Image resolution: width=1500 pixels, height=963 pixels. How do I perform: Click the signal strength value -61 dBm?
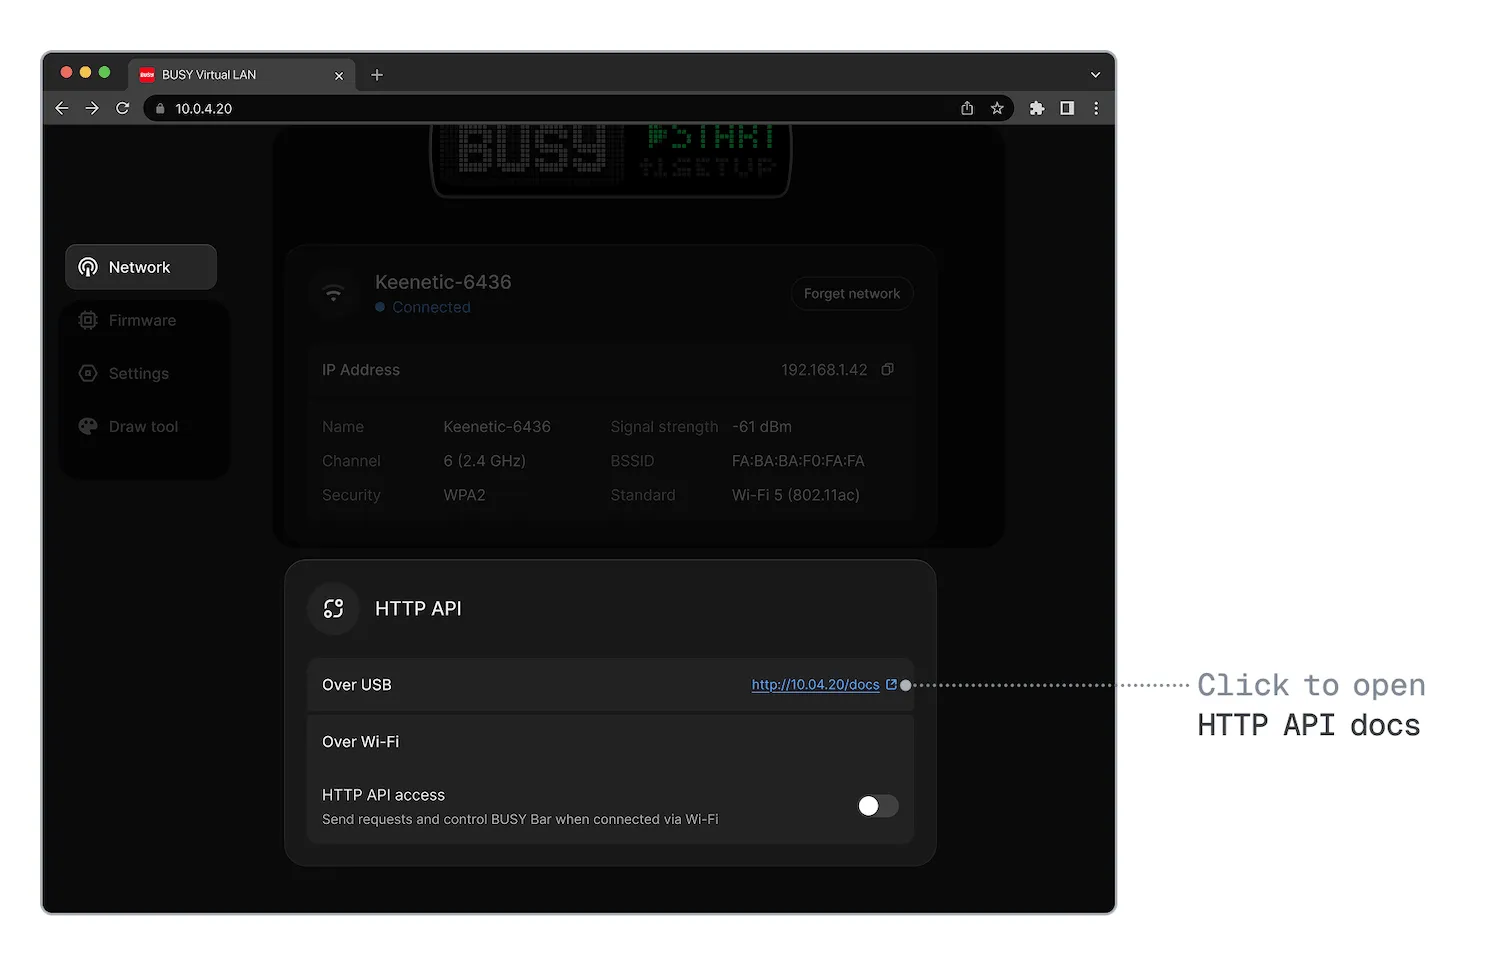click(x=762, y=427)
